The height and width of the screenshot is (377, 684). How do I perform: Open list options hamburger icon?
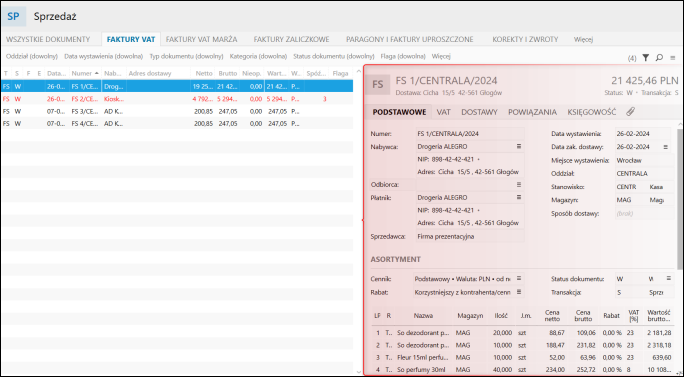673,58
